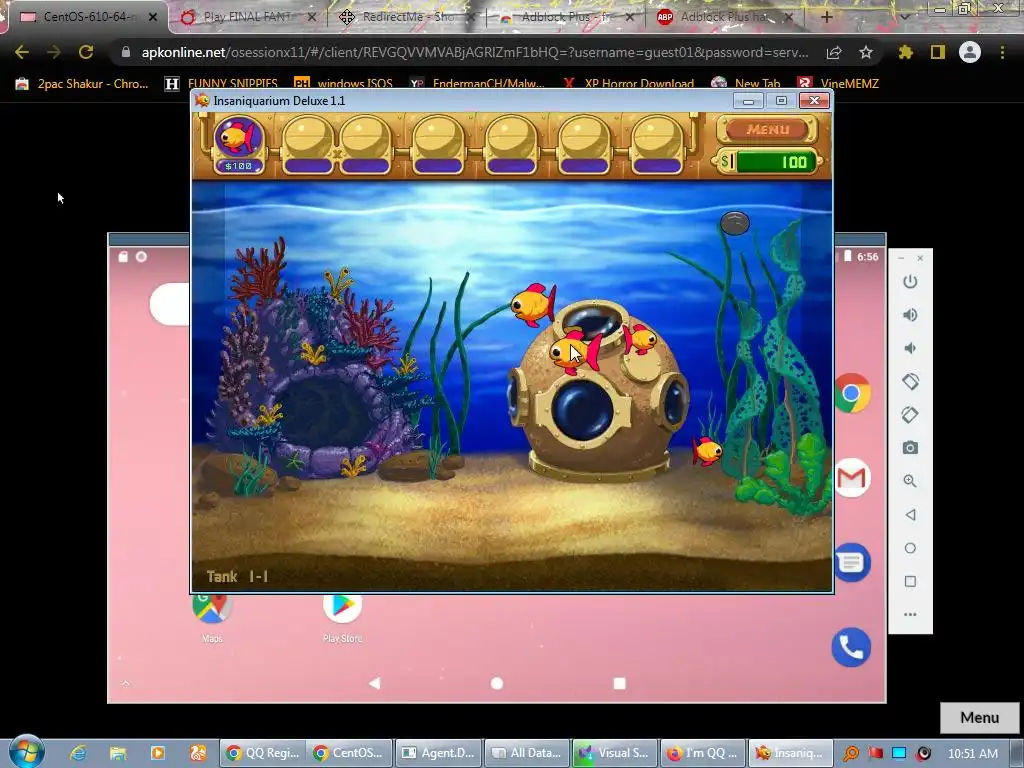Viewport: 1024px width, 768px height.
Task: Open Internet Explorer from the taskbar
Action: tap(78, 753)
